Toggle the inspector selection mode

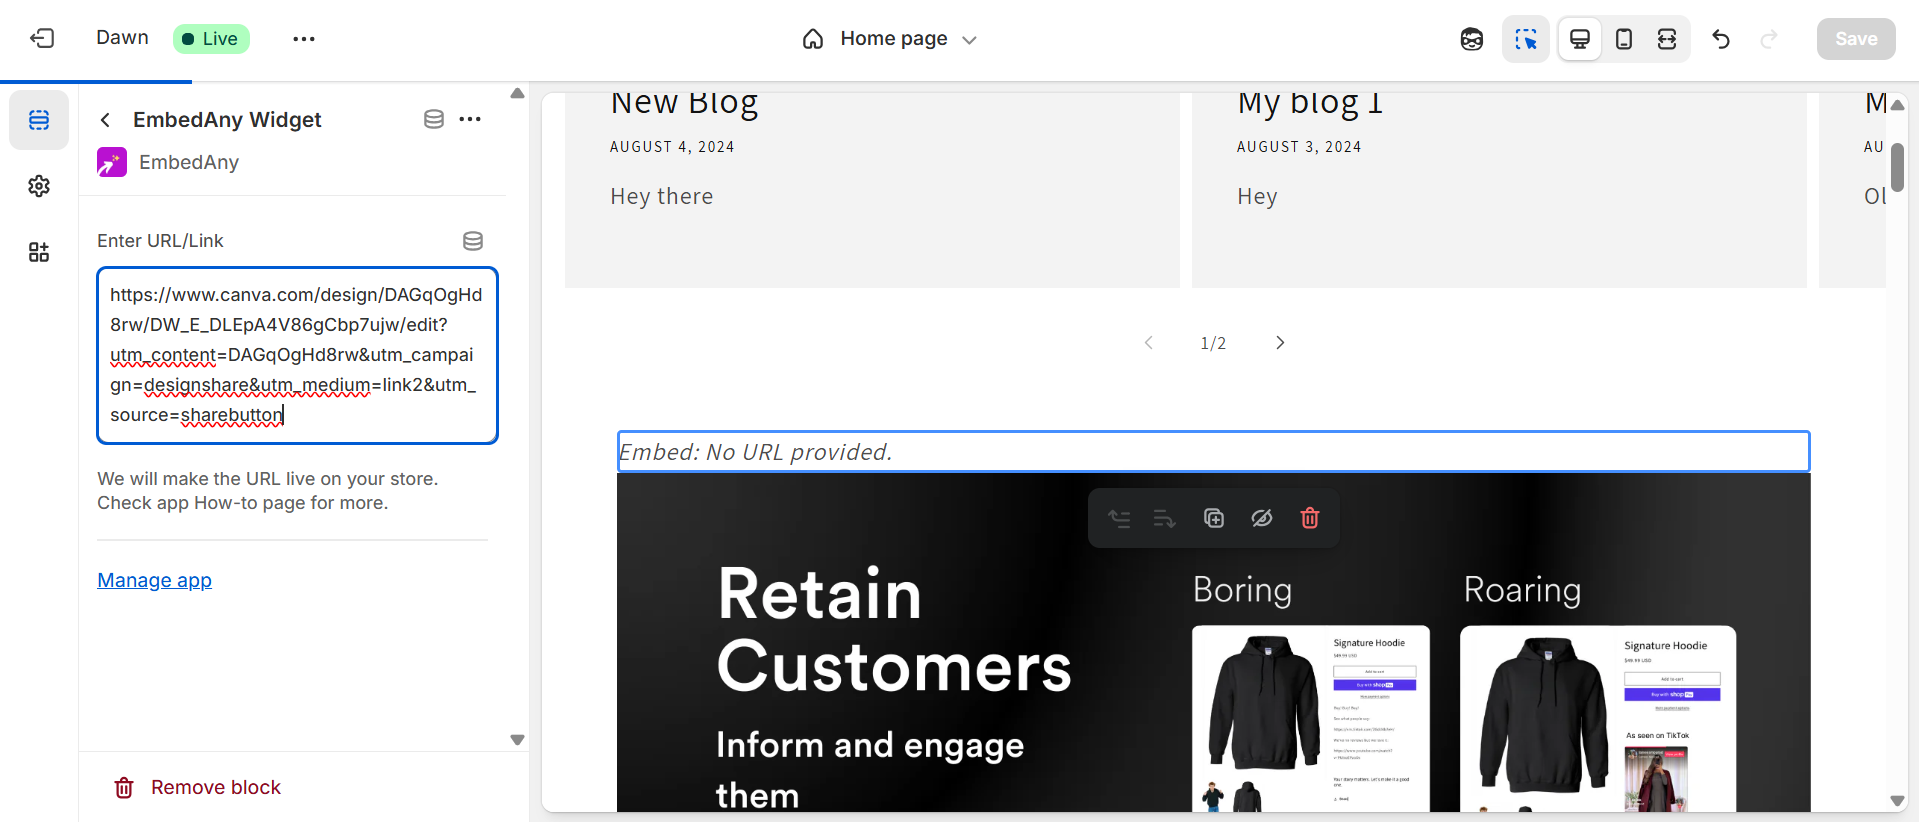[x=1525, y=39]
